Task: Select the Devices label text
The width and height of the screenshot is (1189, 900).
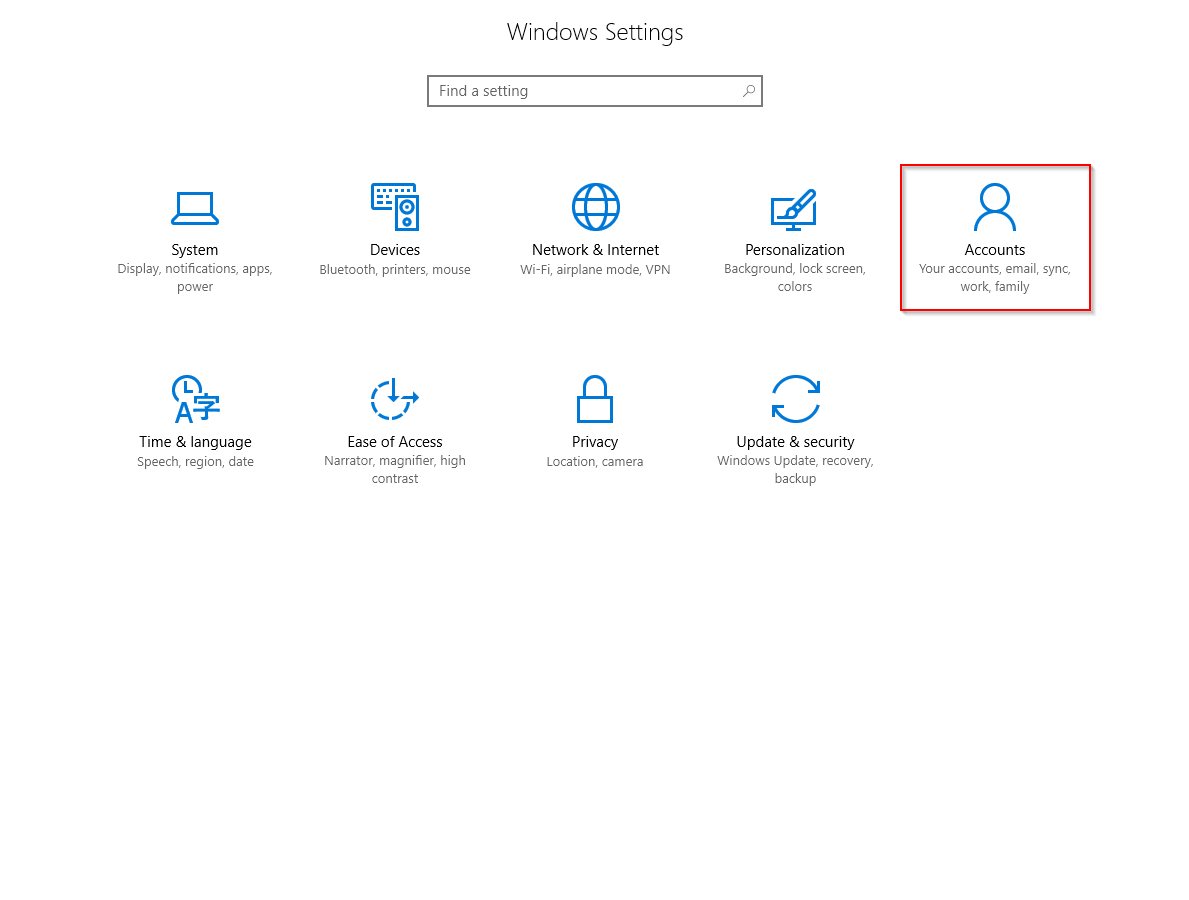Action: click(395, 250)
